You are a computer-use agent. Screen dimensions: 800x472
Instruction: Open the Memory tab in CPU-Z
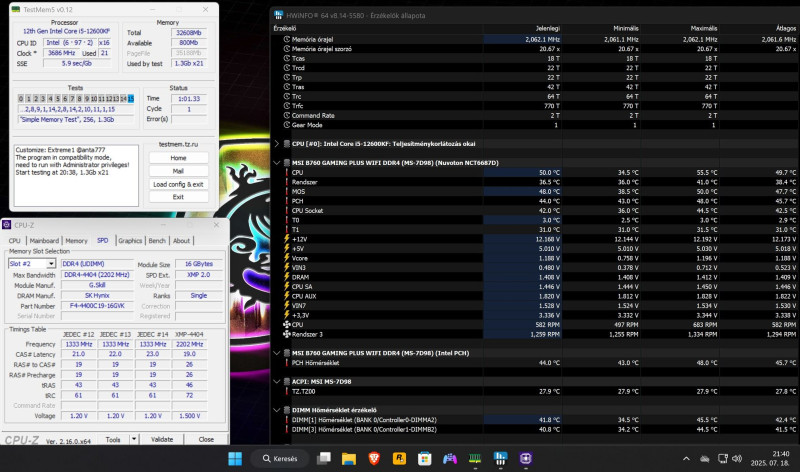[76, 241]
